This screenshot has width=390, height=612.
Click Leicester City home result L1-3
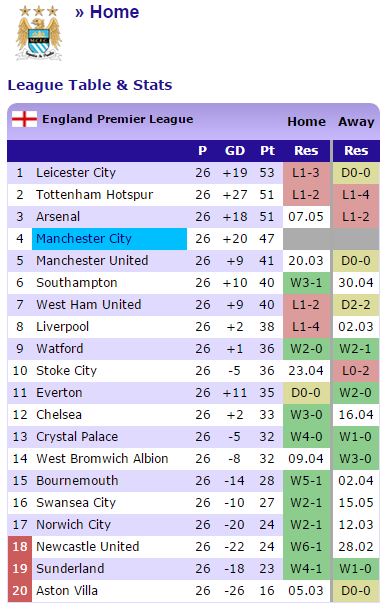(306, 173)
